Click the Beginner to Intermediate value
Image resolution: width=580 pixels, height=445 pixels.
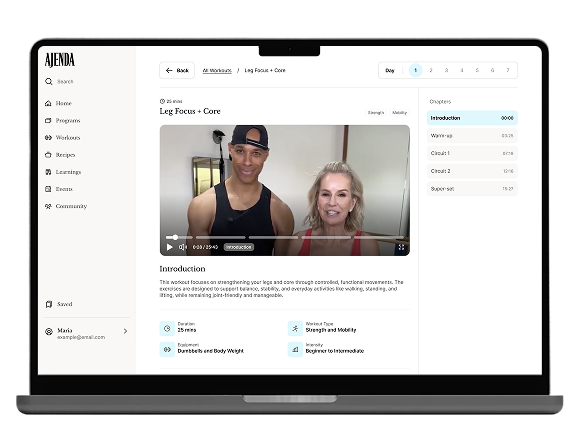point(335,351)
